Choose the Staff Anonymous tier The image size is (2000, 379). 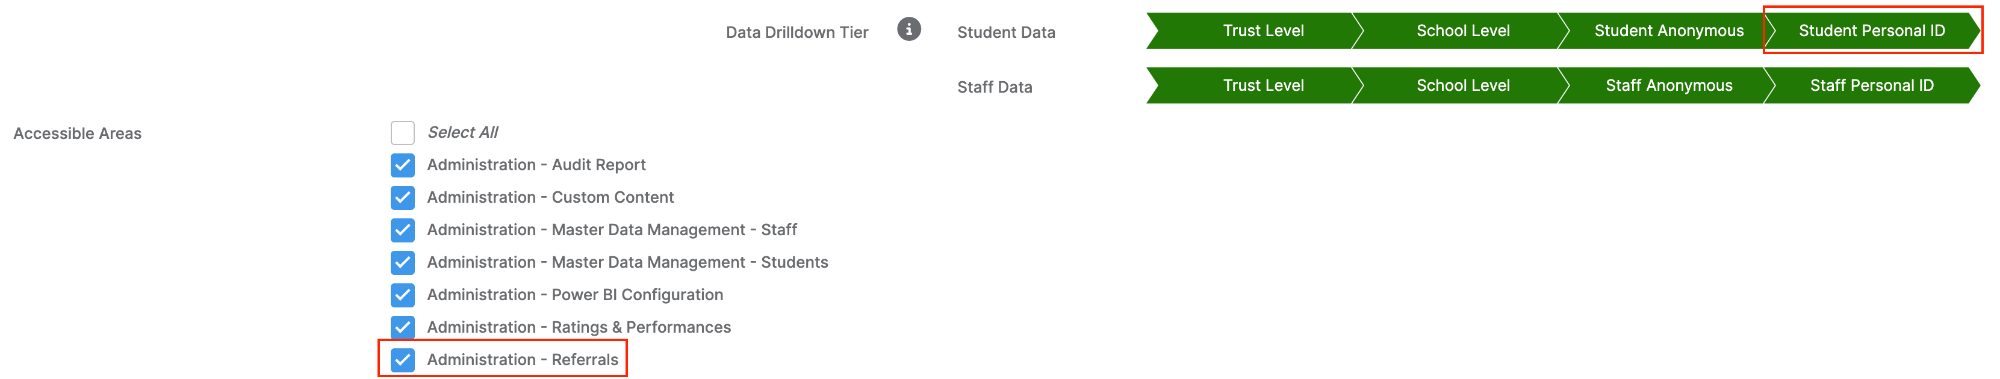pos(1668,86)
